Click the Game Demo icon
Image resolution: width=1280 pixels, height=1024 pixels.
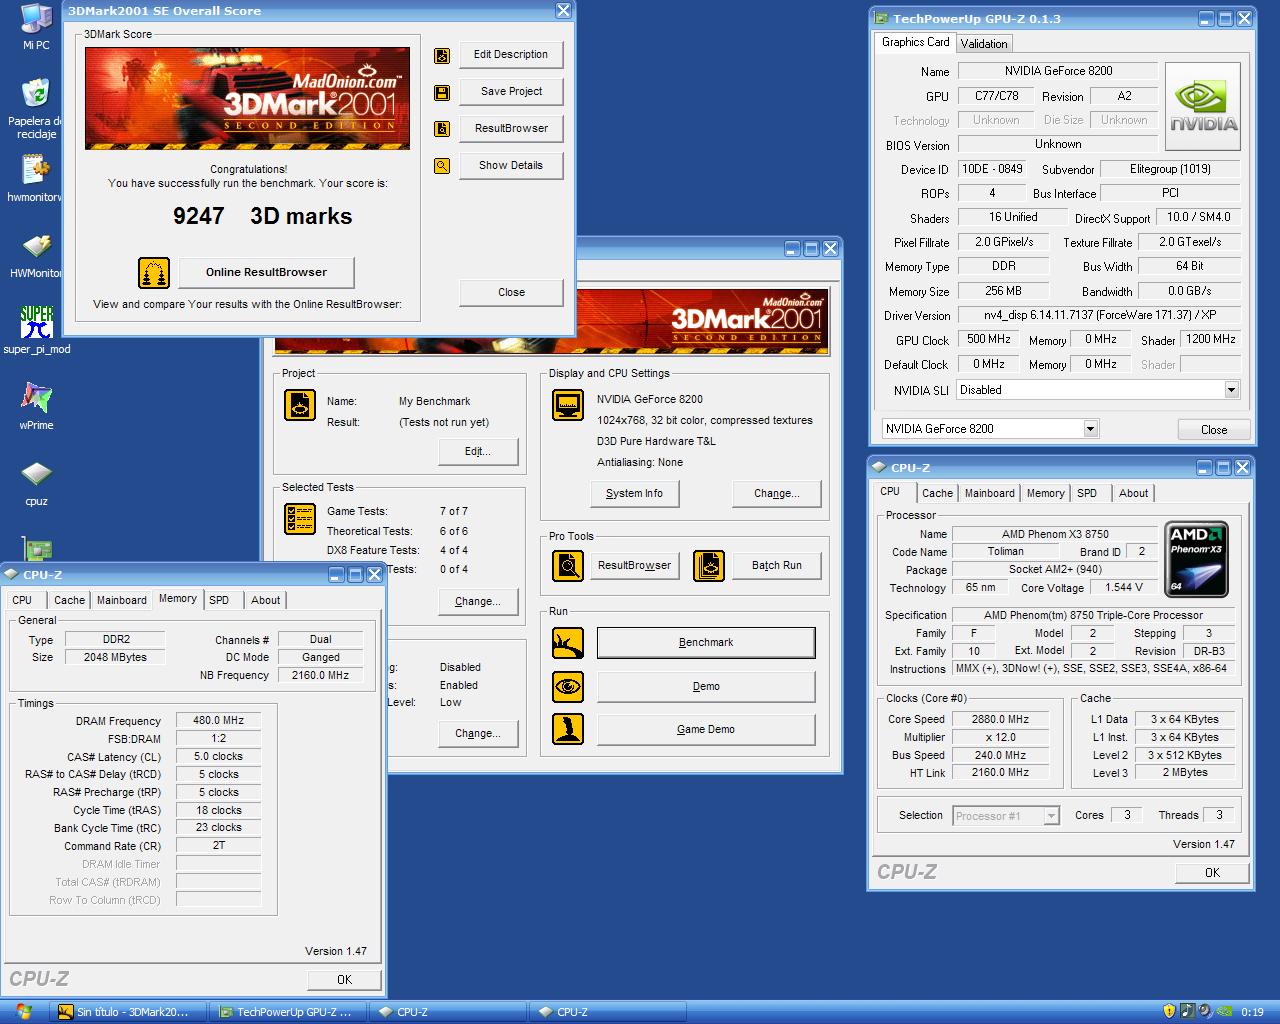tap(568, 729)
